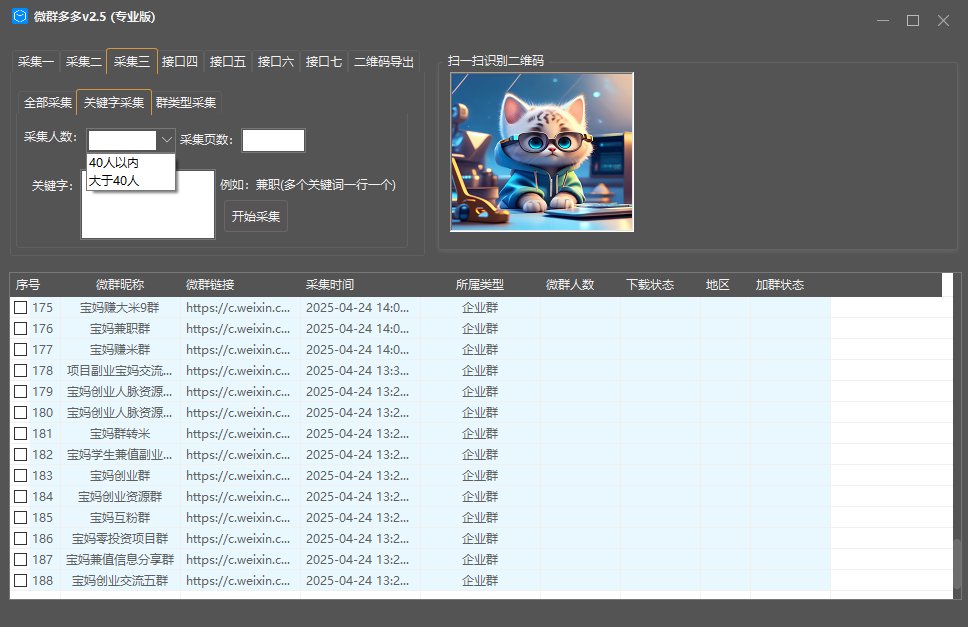Tick the checkbox for row 188

20,581
